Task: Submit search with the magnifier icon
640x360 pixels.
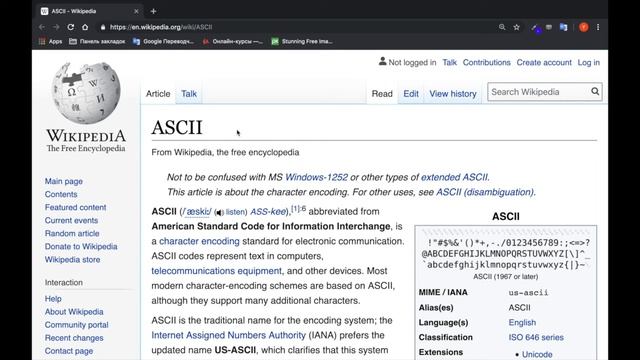Action: (x=595, y=91)
